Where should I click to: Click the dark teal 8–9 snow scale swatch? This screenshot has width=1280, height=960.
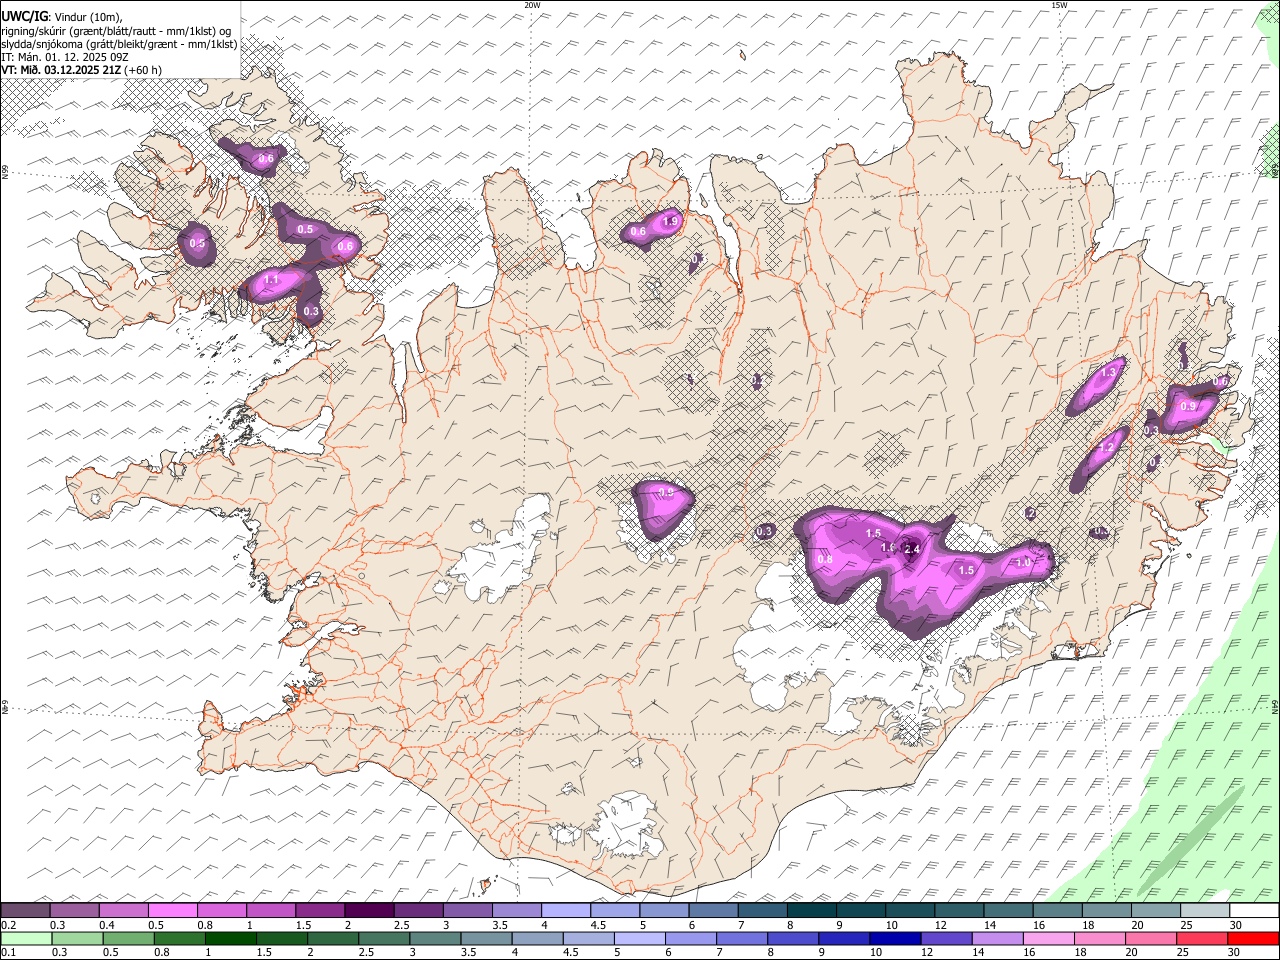click(811, 910)
